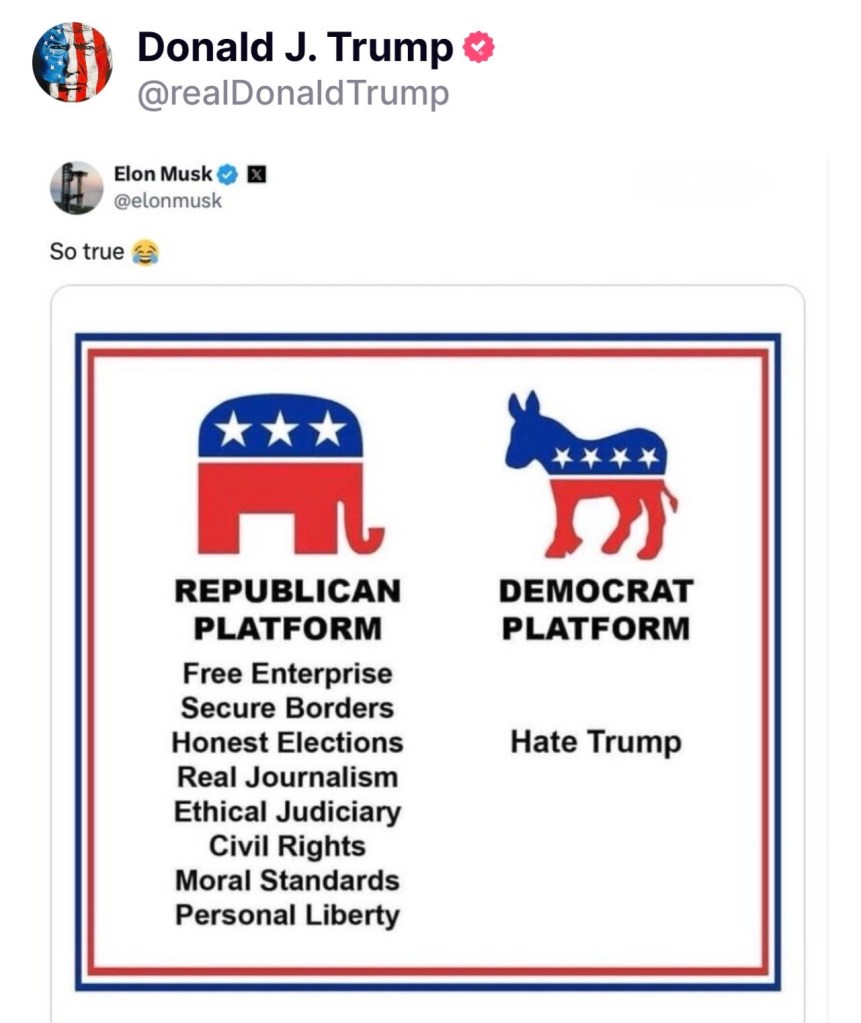Click the crying-laughing emoji after So true
This screenshot has height=1023, width=861.
[145, 252]
